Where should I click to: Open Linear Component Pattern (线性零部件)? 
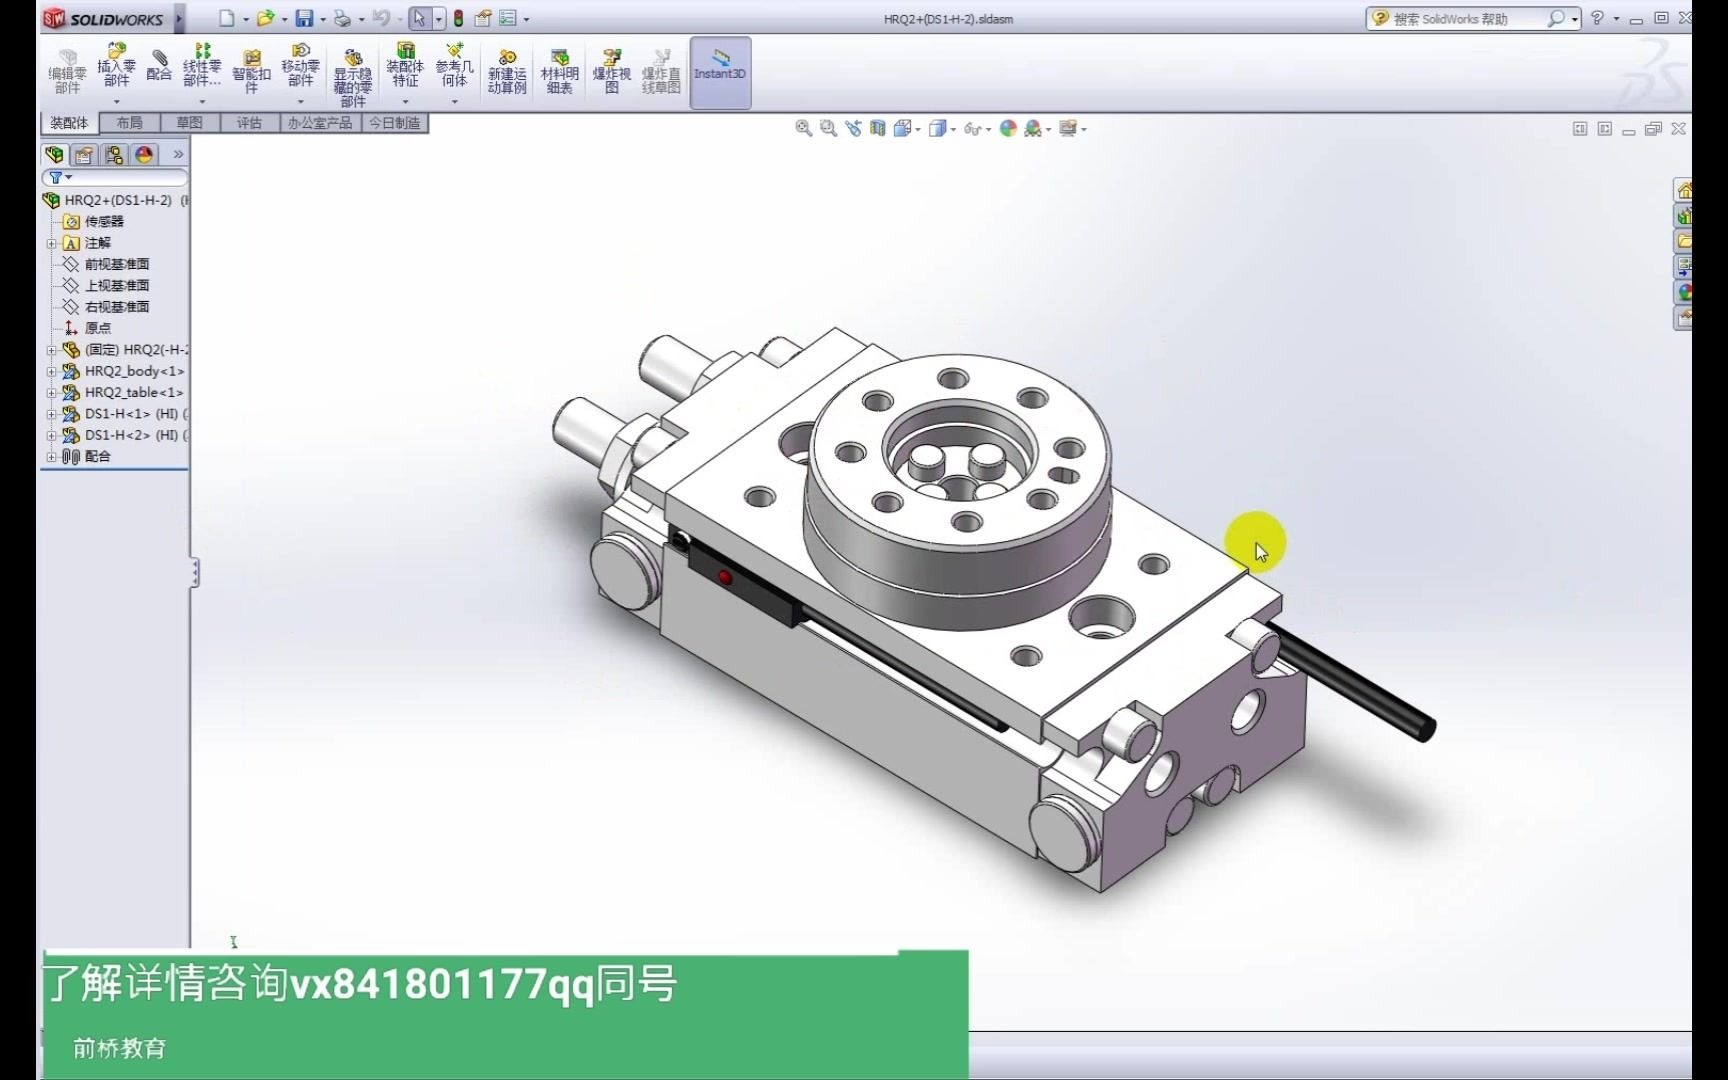pyautogui.click(x=202, y=66)
